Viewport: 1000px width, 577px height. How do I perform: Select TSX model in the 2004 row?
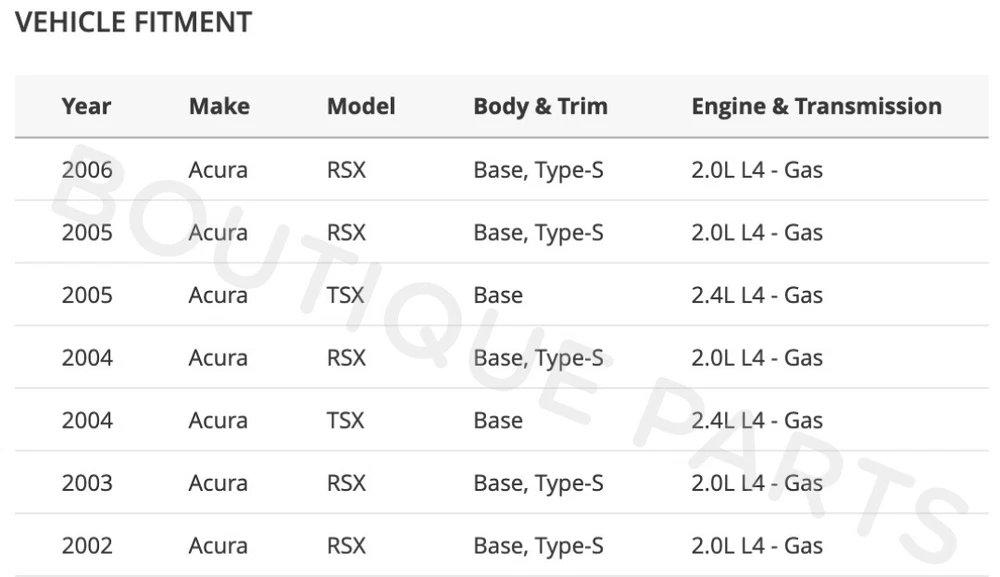pos(346,421)
